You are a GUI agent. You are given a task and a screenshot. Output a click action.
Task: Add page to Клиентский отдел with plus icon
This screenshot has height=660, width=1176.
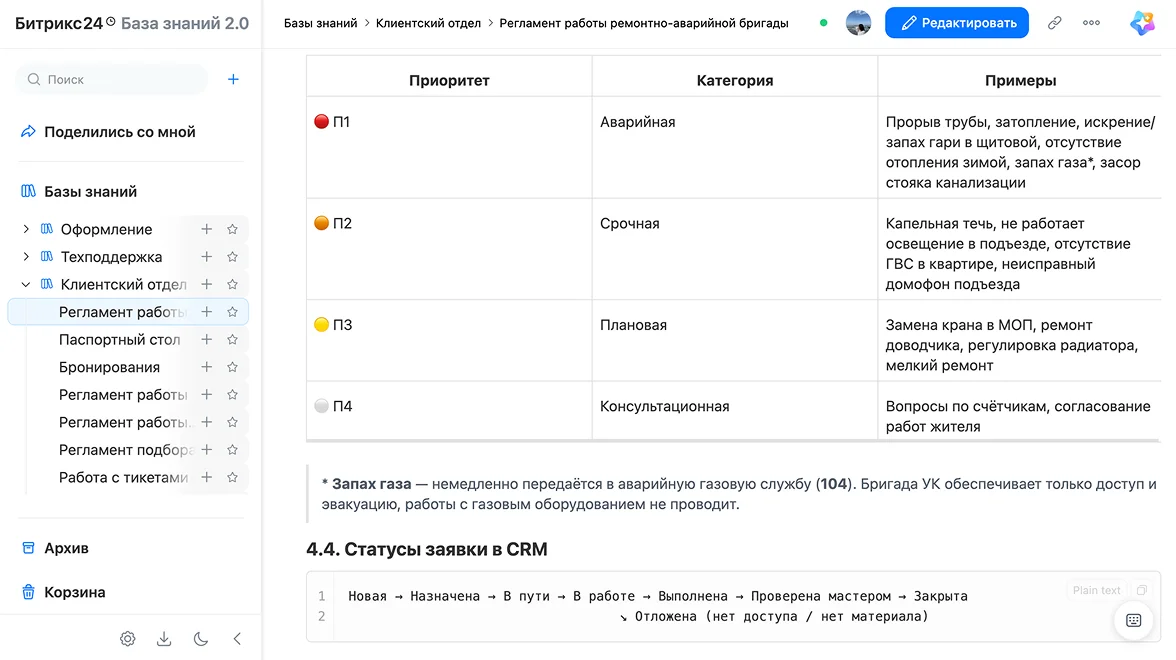[x=206, y=284]
